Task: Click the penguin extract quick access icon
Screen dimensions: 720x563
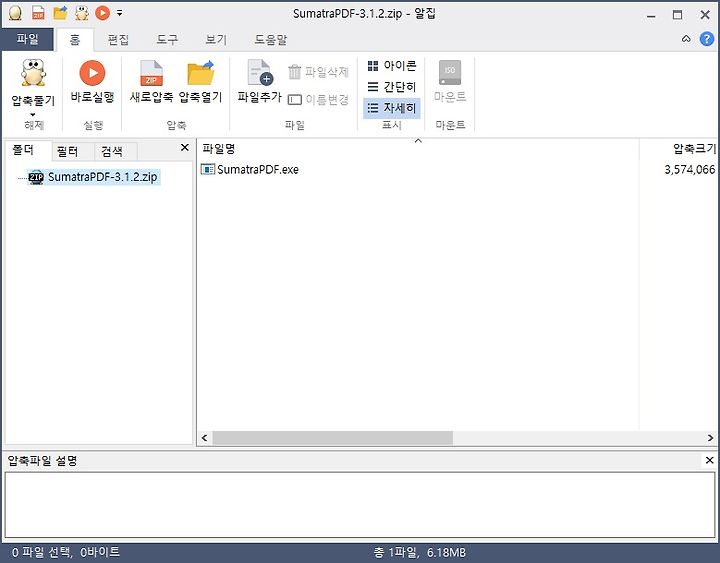Action: click(x=82, y=13)
